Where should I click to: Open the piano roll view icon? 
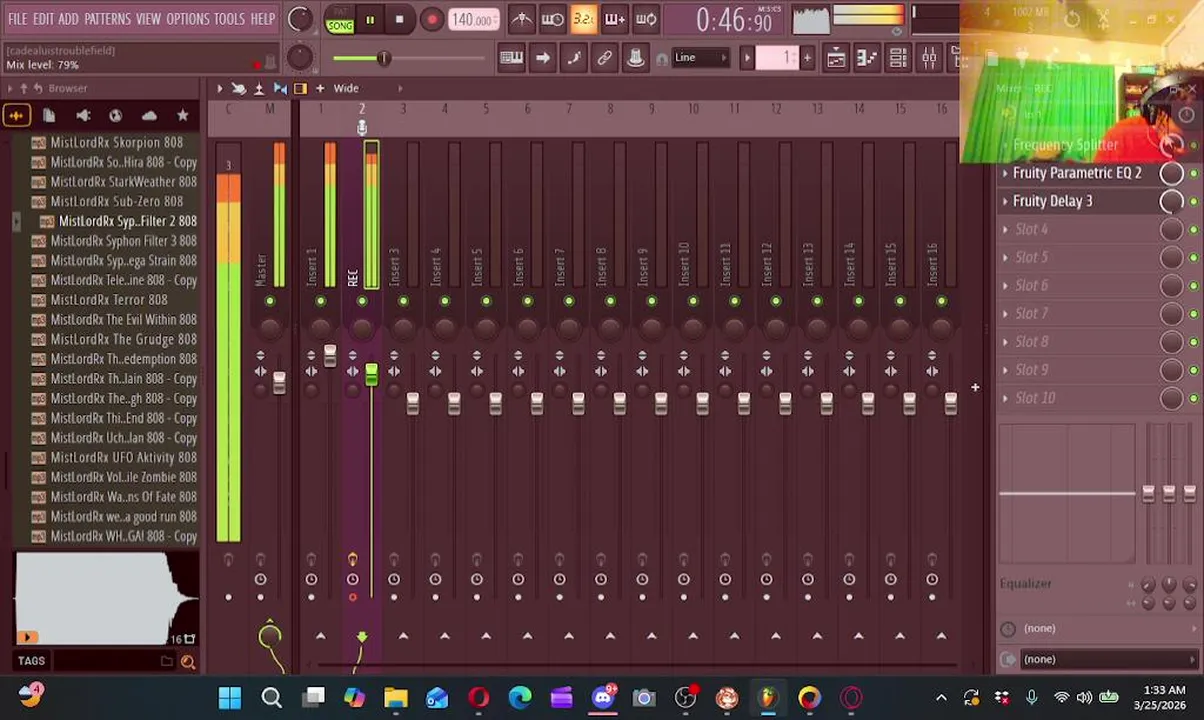tap(866, 58)
